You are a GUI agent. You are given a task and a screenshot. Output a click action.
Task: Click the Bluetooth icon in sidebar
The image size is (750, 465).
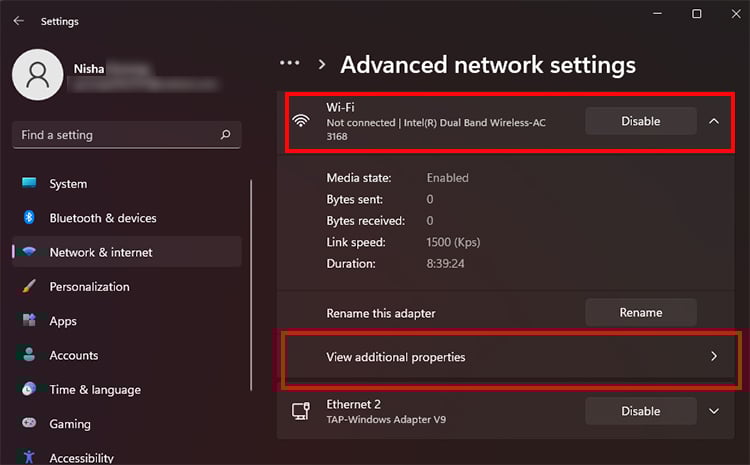[29, 218]
